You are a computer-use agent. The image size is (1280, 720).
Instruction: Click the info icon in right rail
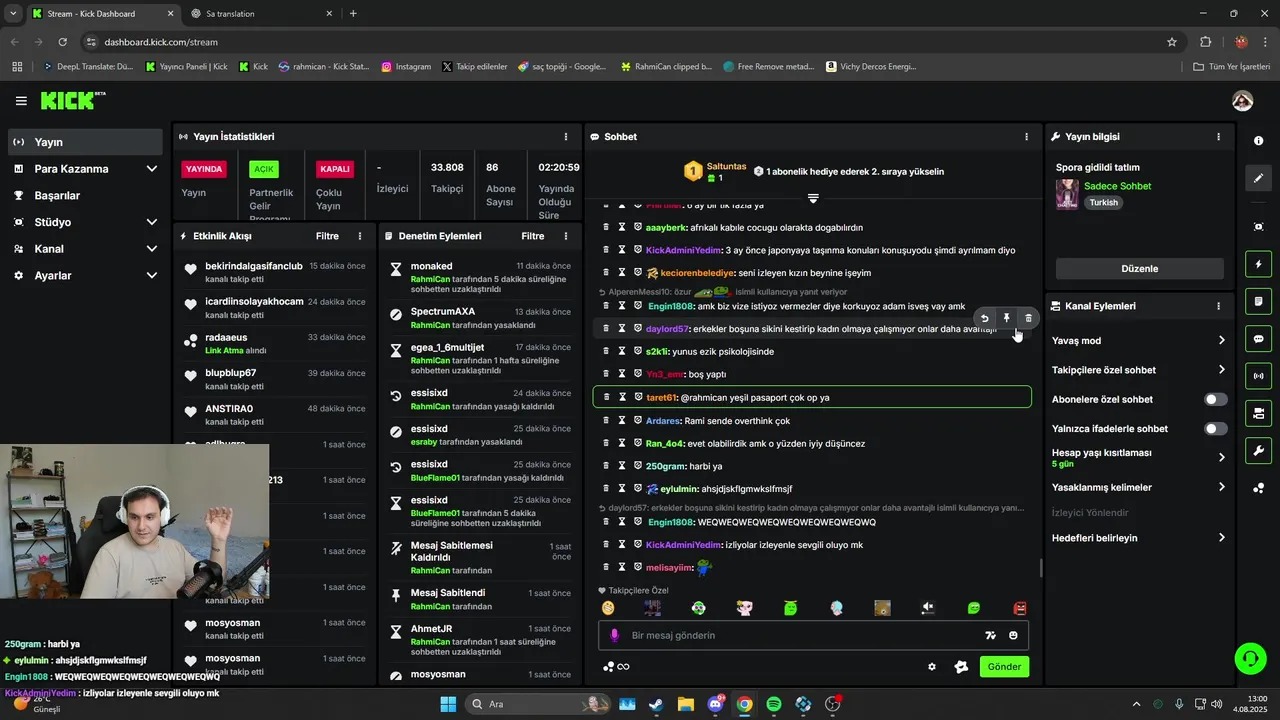pos(1259,141)
